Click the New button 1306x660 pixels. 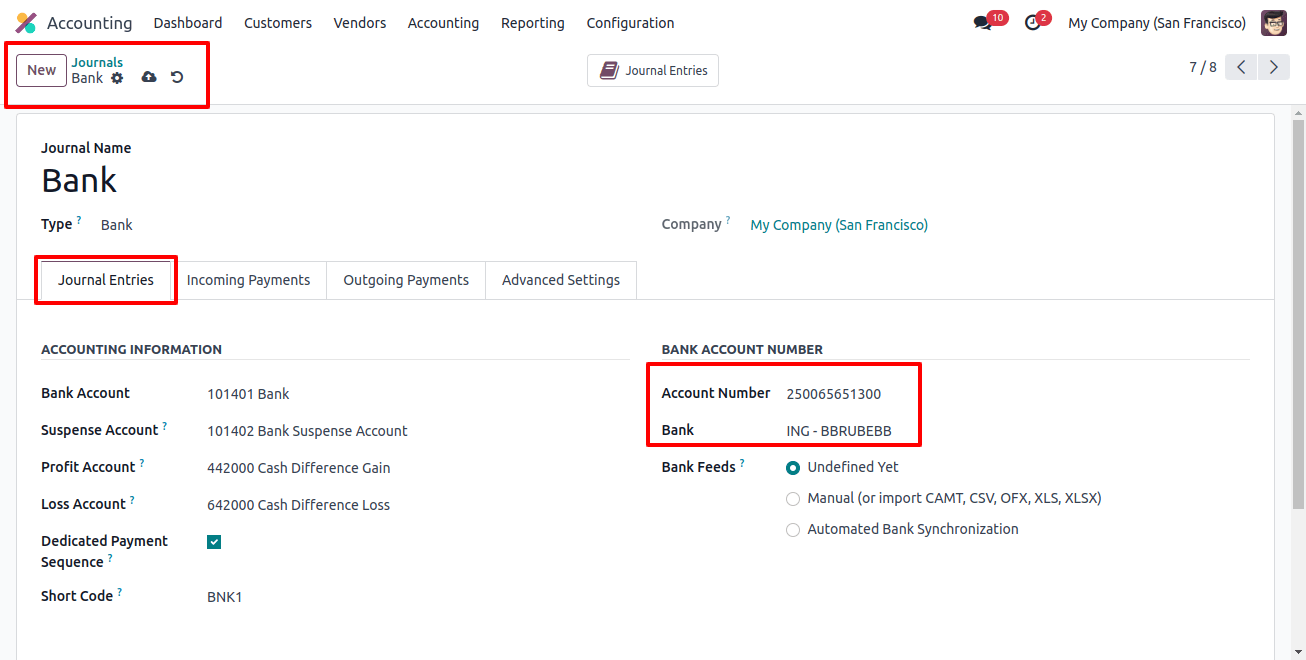41,70
